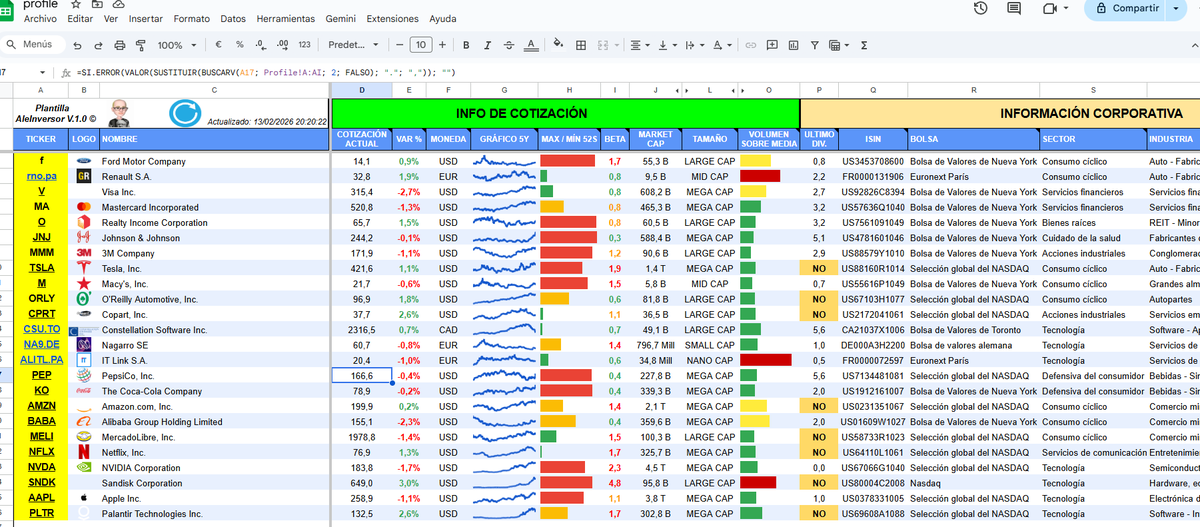Viewport: 1200px width, 527px height.
Task: Activate the paint format tool
Action: pyautogui.click(x=141, y=45)
